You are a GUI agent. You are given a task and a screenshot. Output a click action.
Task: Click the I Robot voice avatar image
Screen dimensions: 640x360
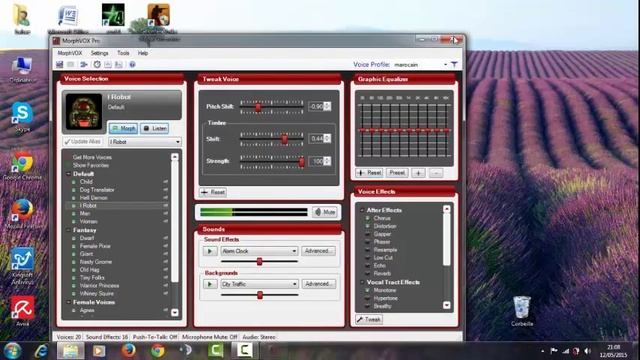pos(84,112)
